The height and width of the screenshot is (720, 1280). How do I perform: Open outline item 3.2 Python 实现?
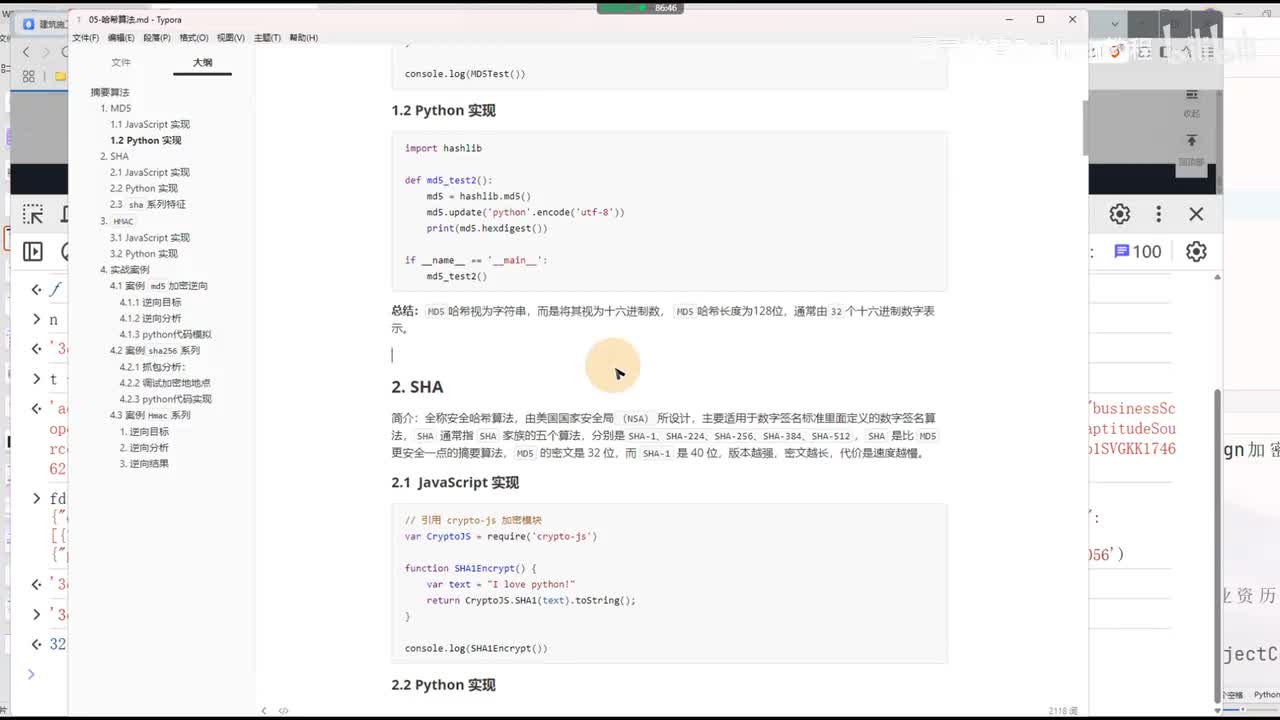[144, 253]
